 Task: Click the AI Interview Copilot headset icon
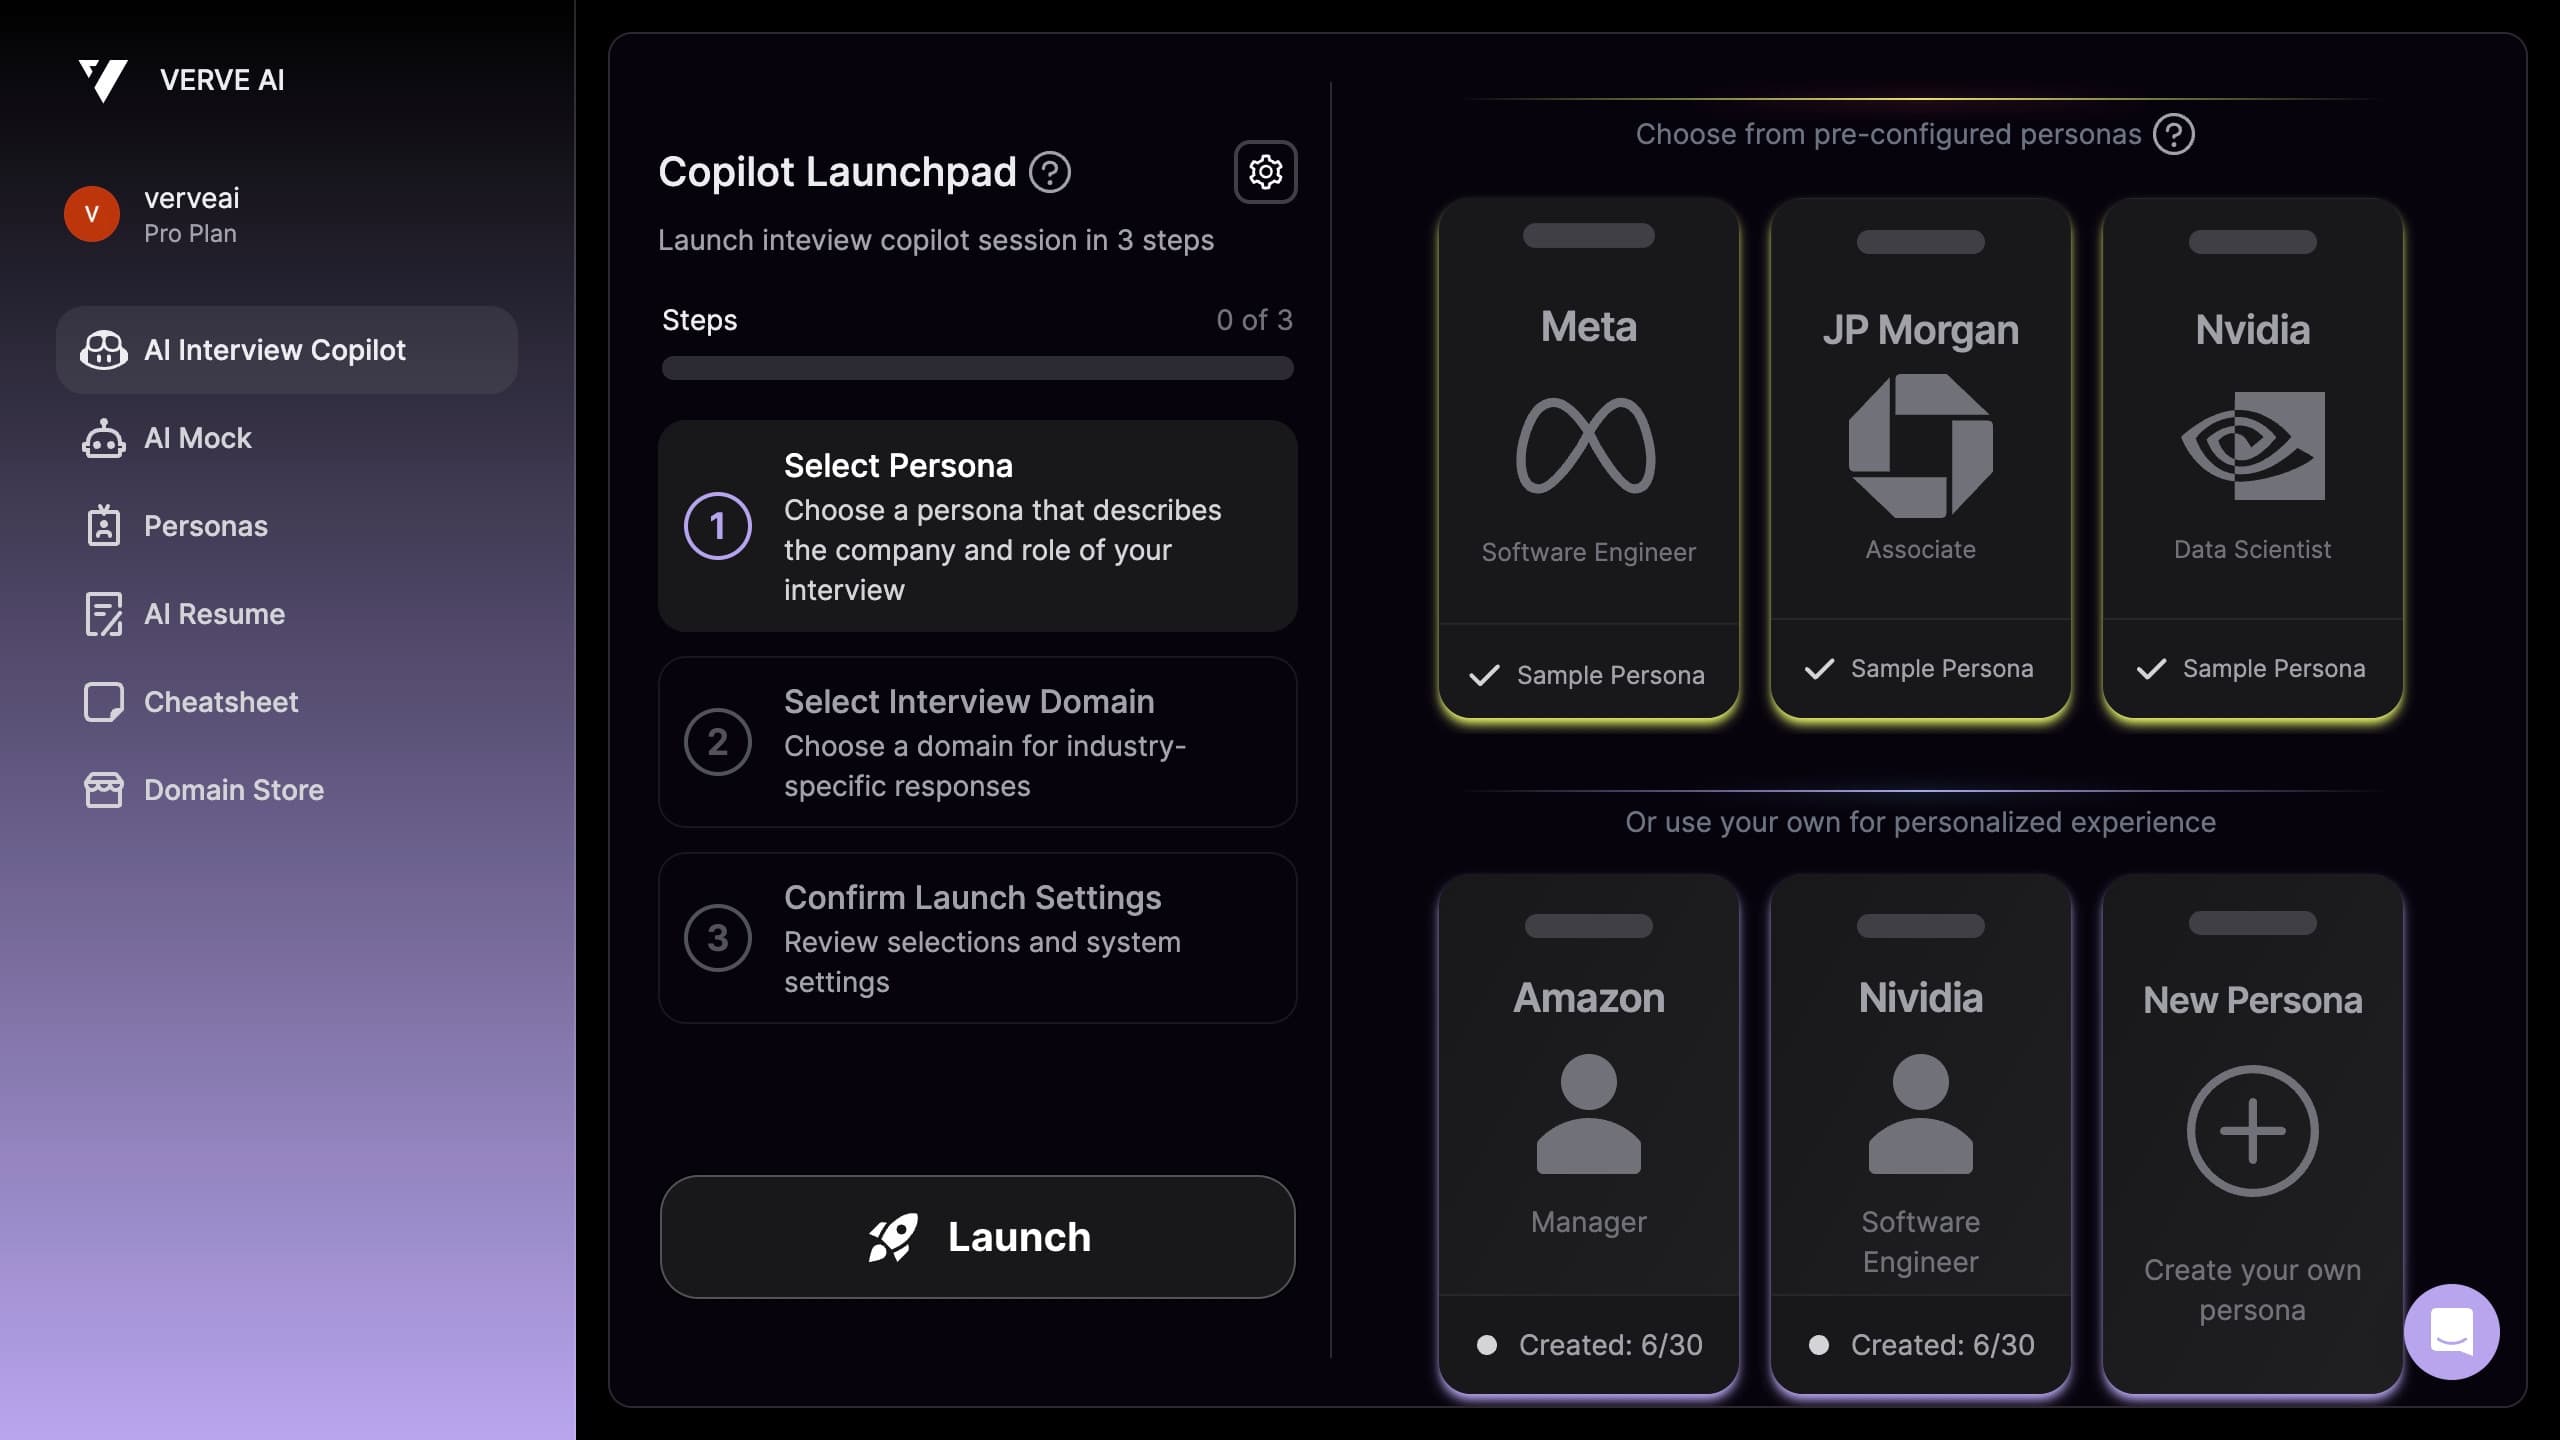point(104,350)
